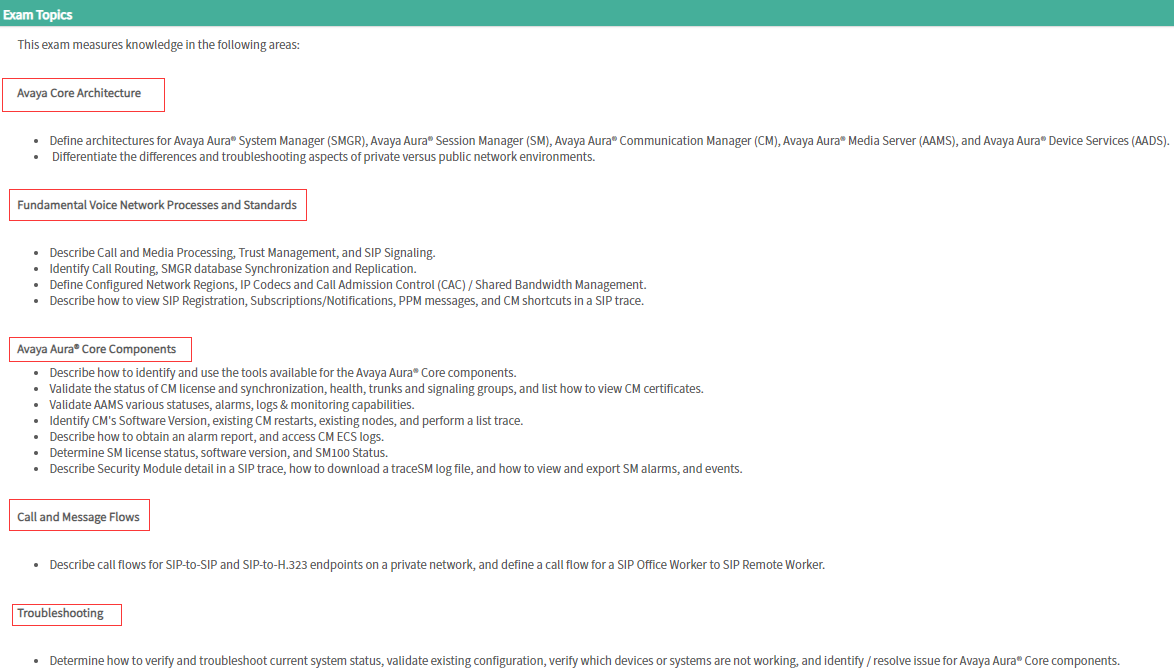The height and width of the screenshot is (670, 1174).
Task: Click bullet about tools for Core components
Action: pos(282,373)
